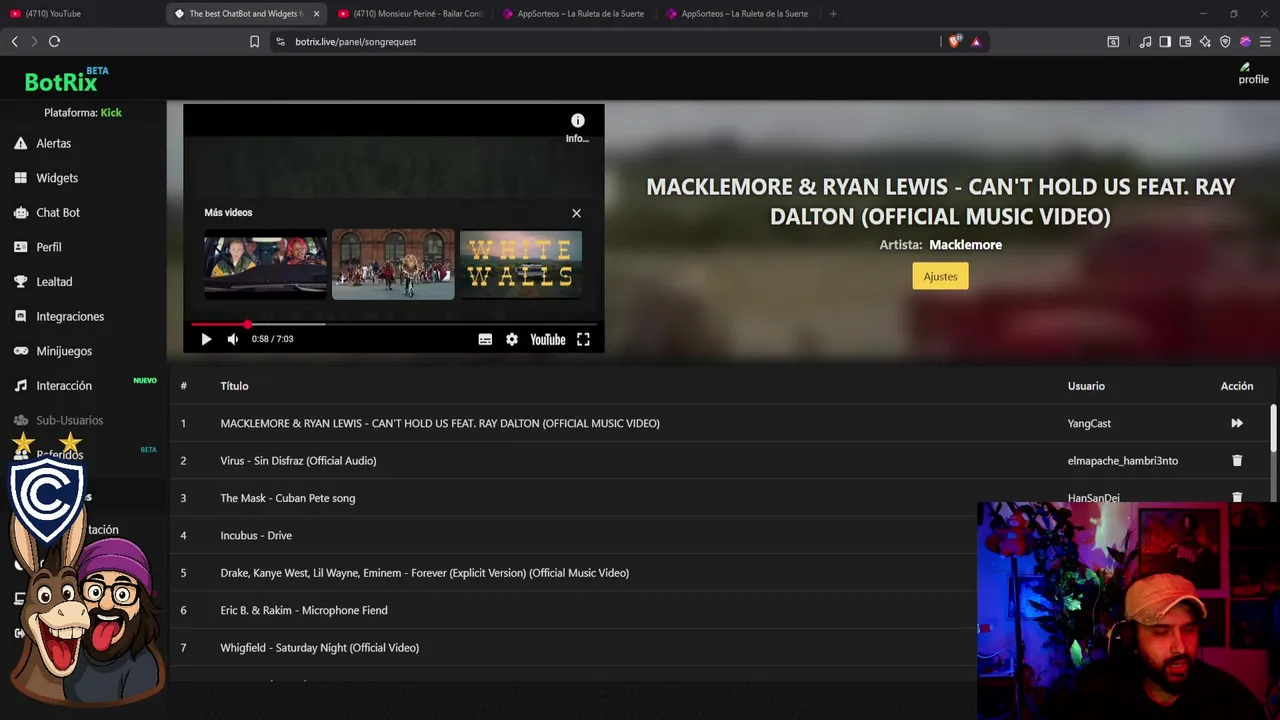Select Whigfield - Saturday Night row
This screenshot has width=1280, height=720.
[320, 648]
